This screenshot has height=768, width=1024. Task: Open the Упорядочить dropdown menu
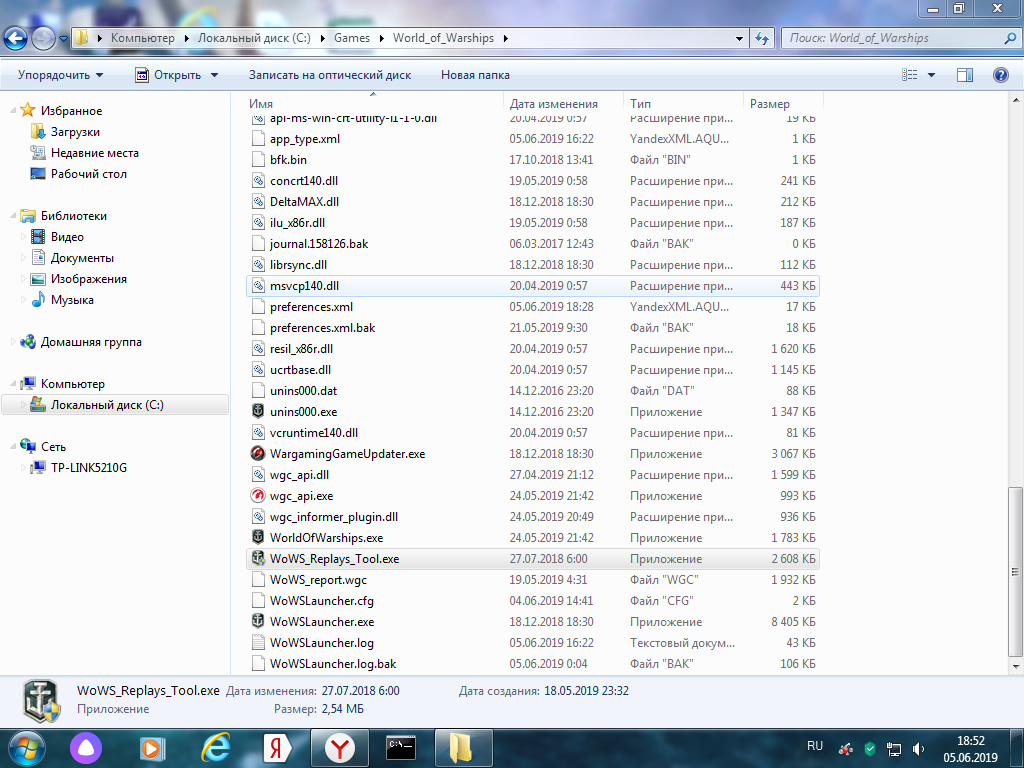[60, 75]
